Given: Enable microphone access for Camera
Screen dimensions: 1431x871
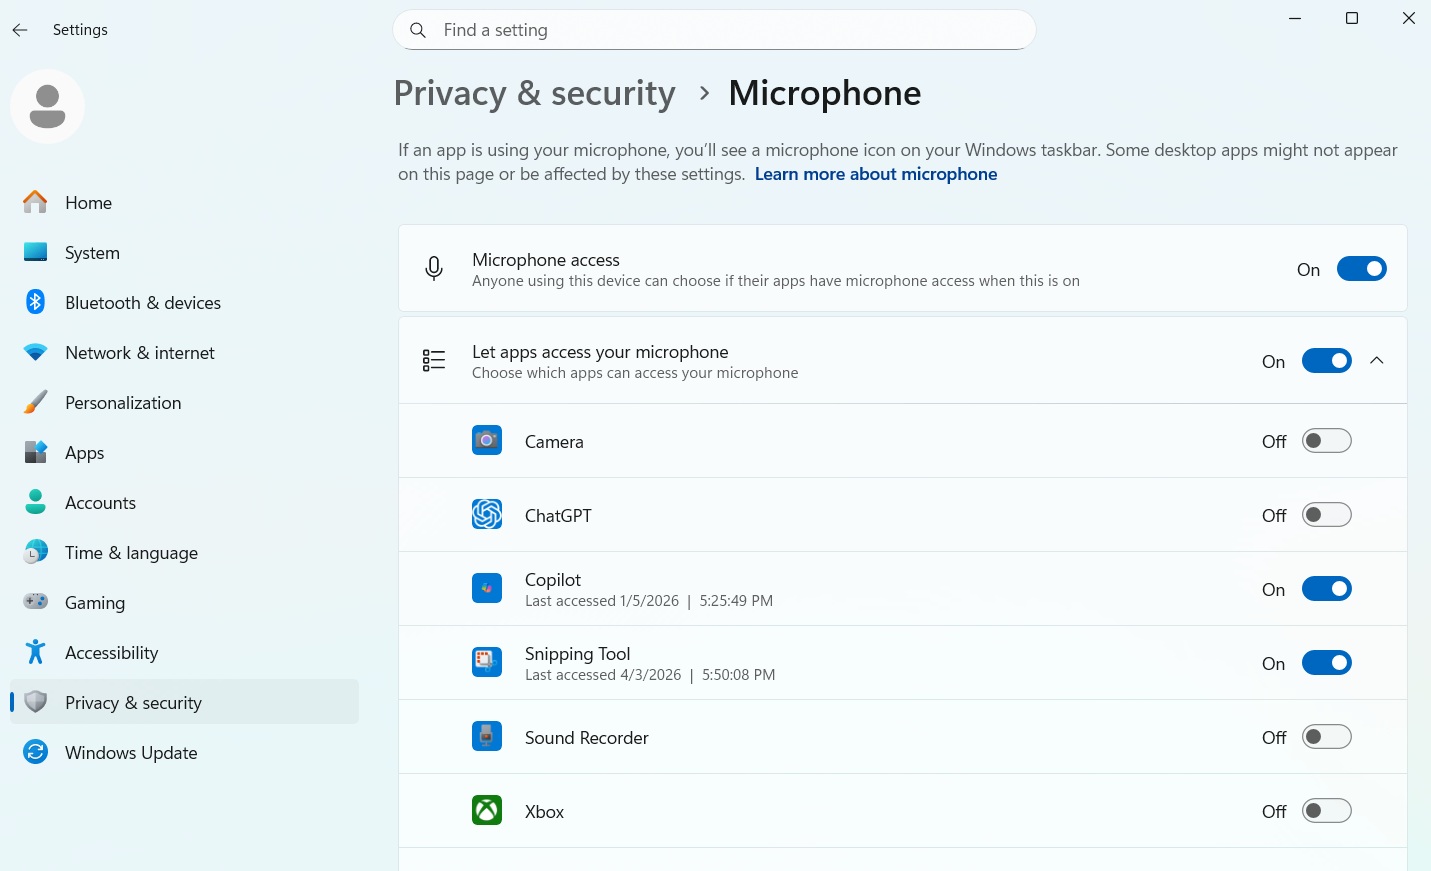Looking at the screenshot, I should pyautogui.click(x=1327, y=440).
